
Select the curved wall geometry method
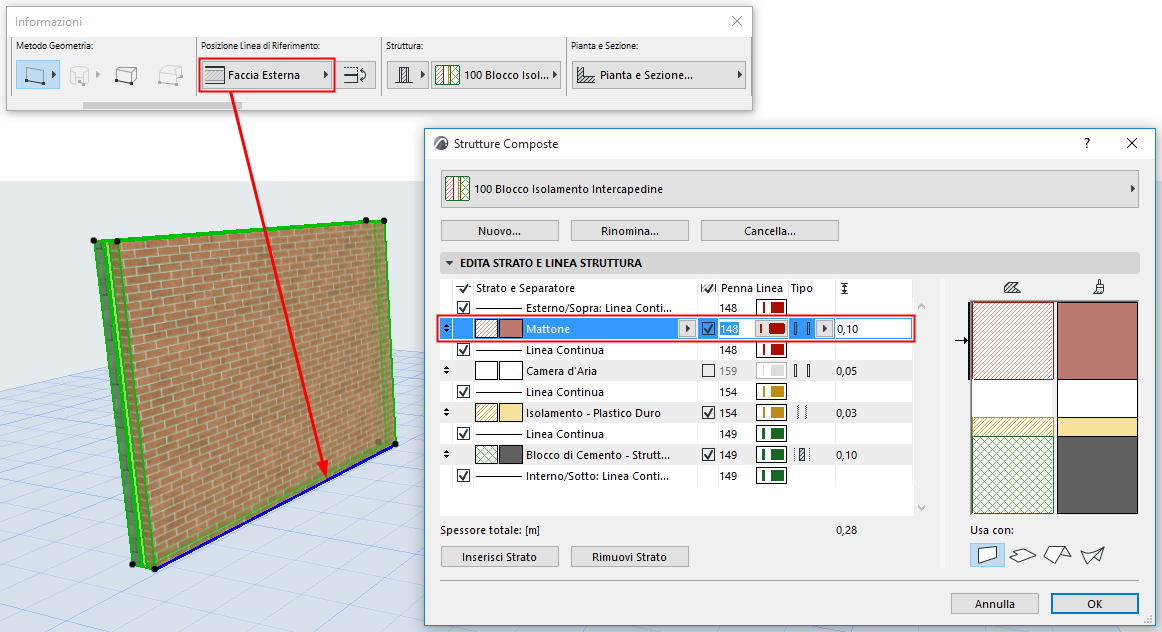click(80, 75)
